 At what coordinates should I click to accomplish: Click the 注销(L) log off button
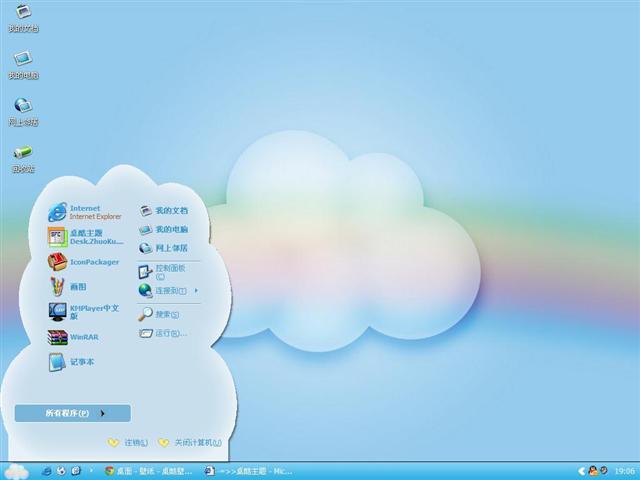coord(128,442)
